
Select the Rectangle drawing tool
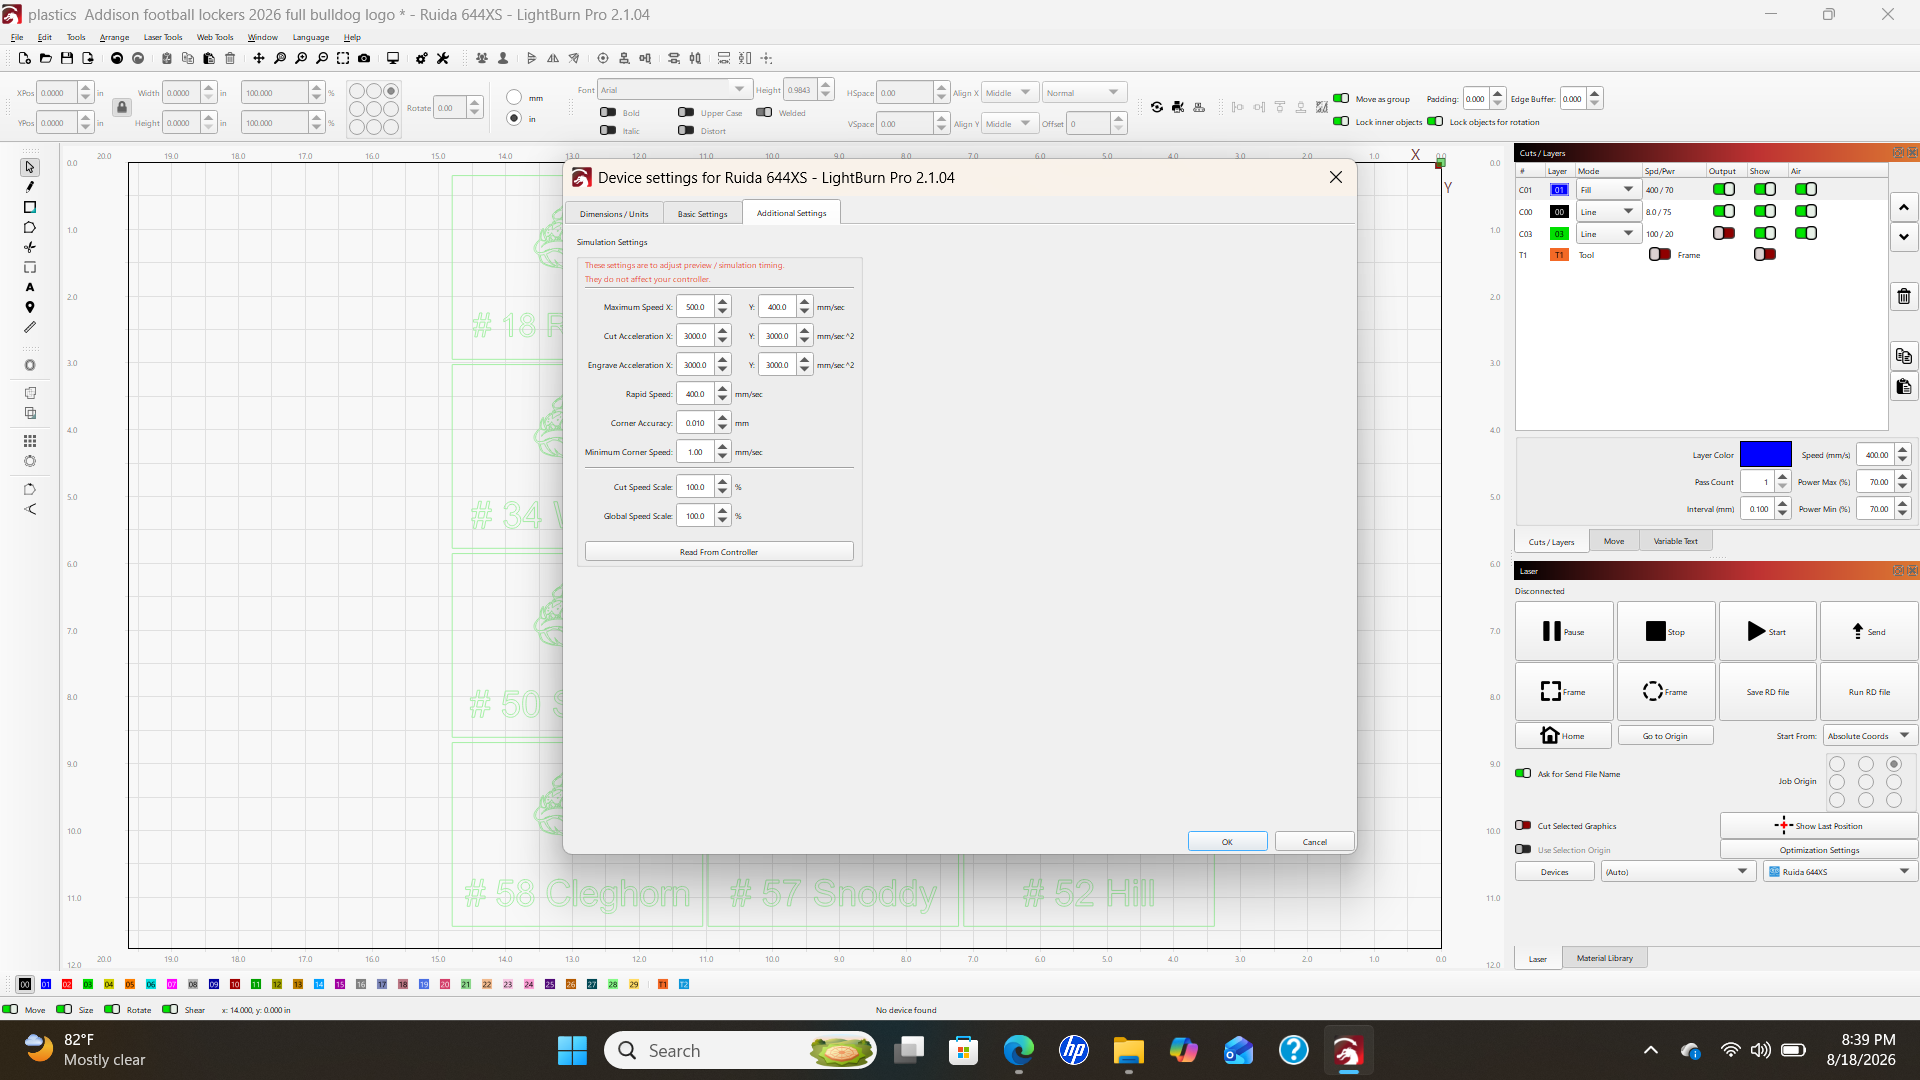tap(30, 207)
